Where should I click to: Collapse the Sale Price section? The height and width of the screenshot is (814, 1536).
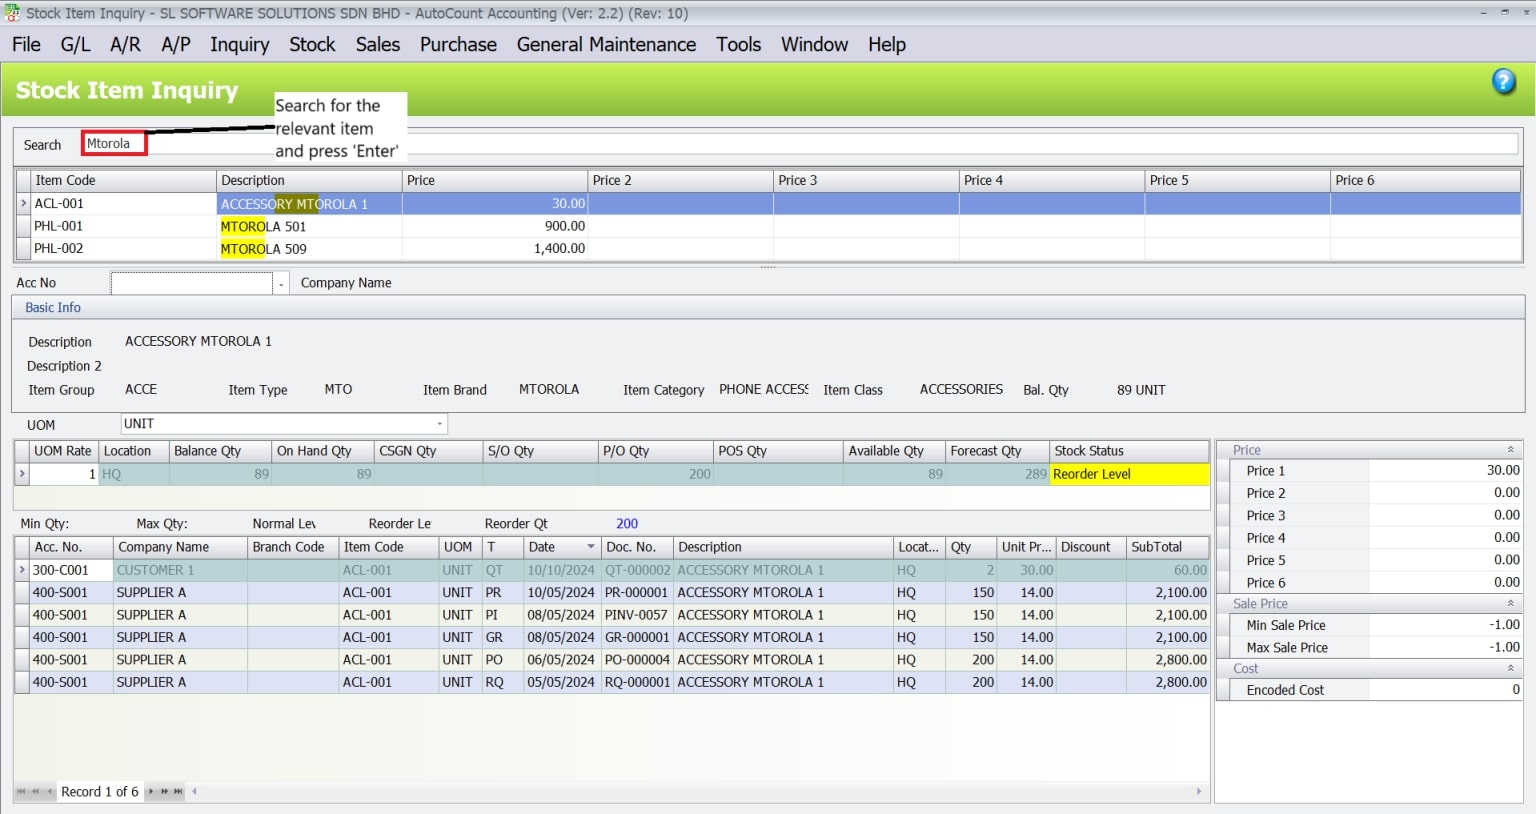(1510, 603)
